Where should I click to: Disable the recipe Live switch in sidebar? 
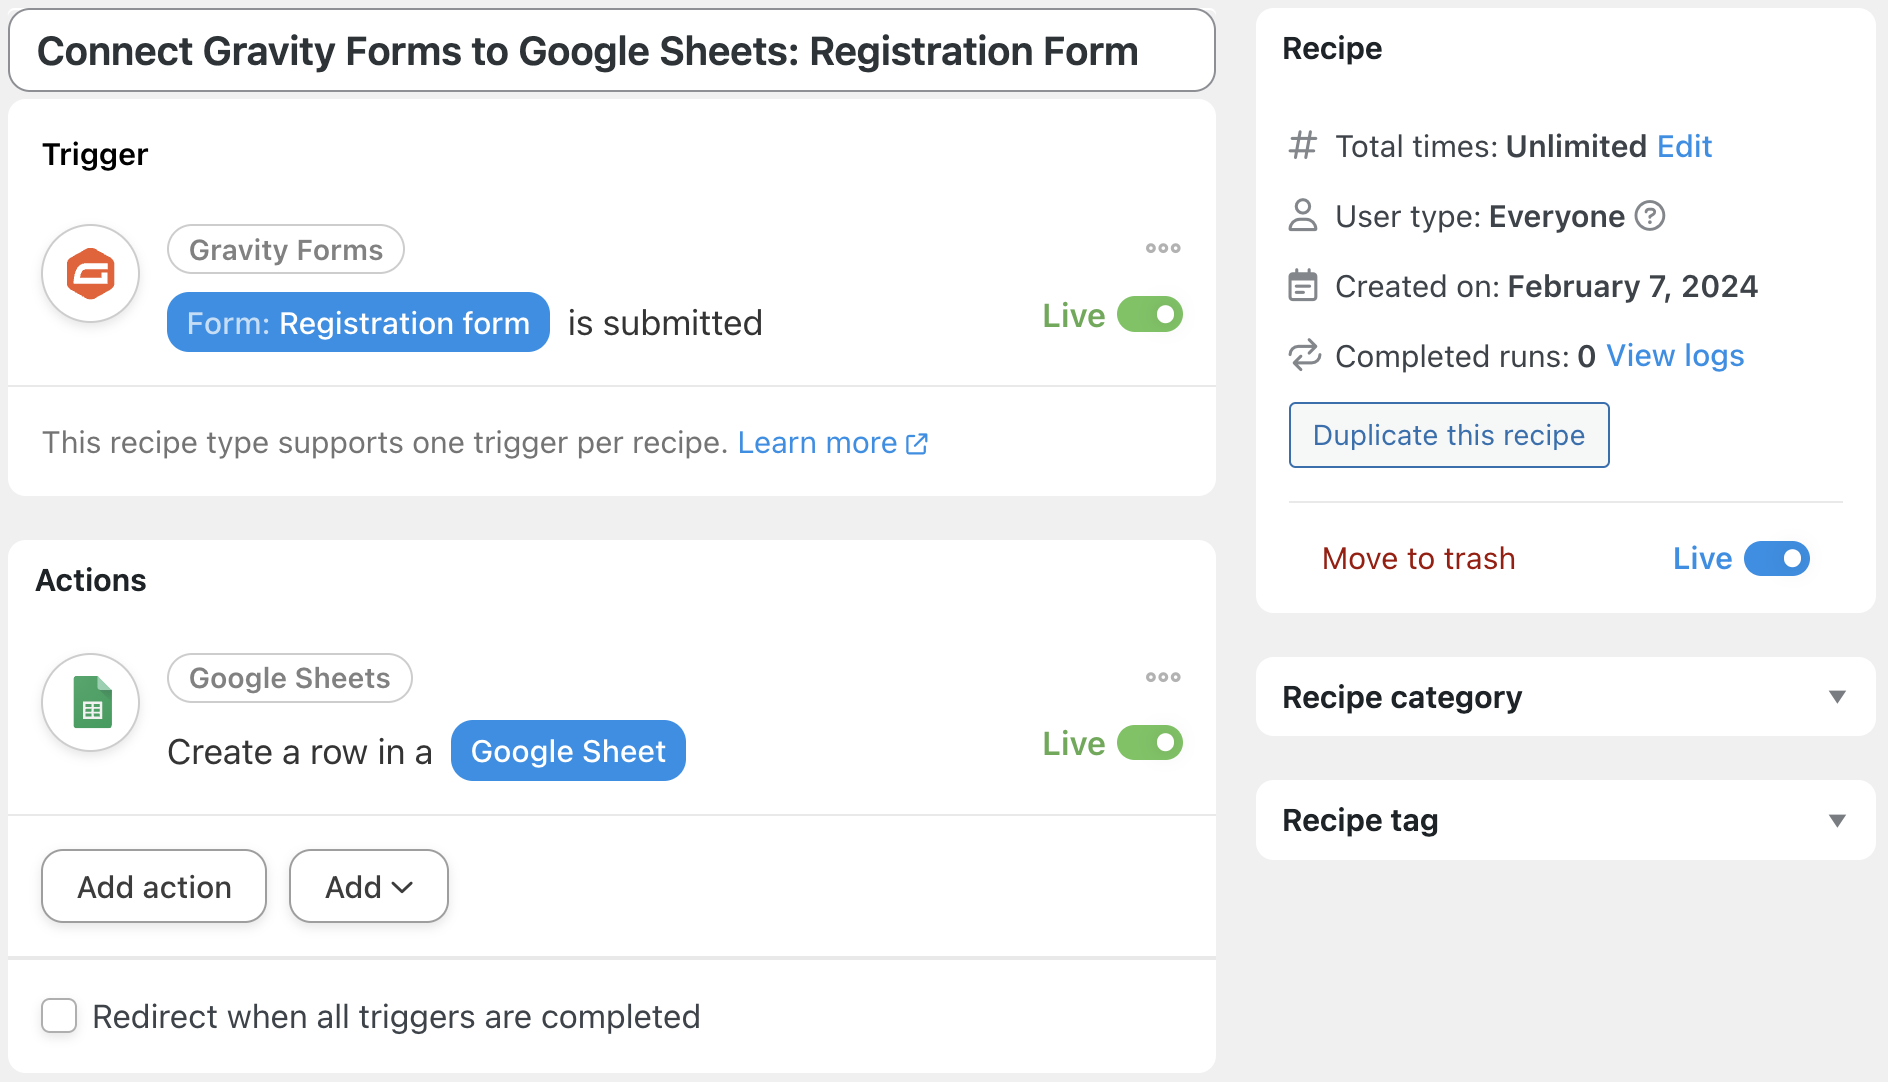pyautogui.click(x=1777, y=559)
